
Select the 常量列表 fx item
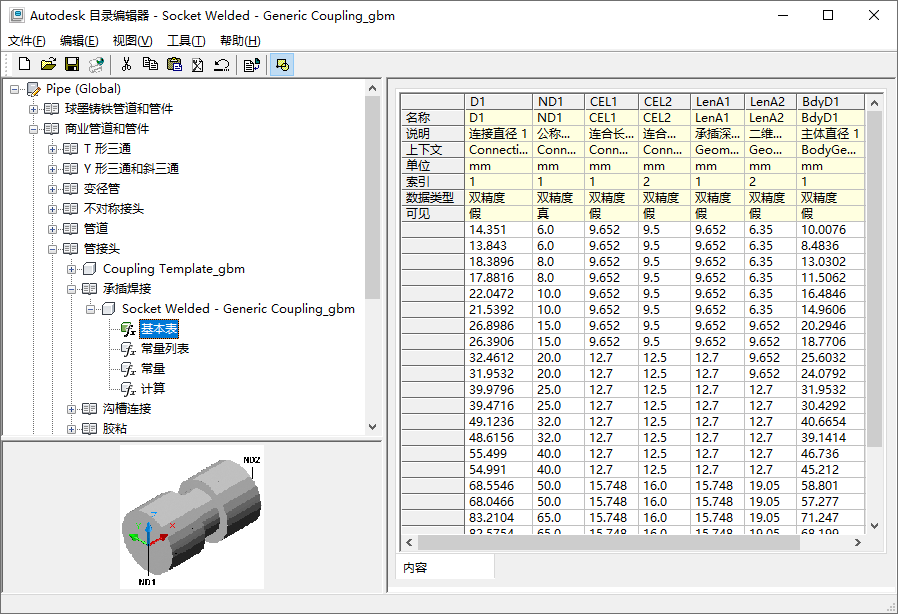click(x=164, y=348)
